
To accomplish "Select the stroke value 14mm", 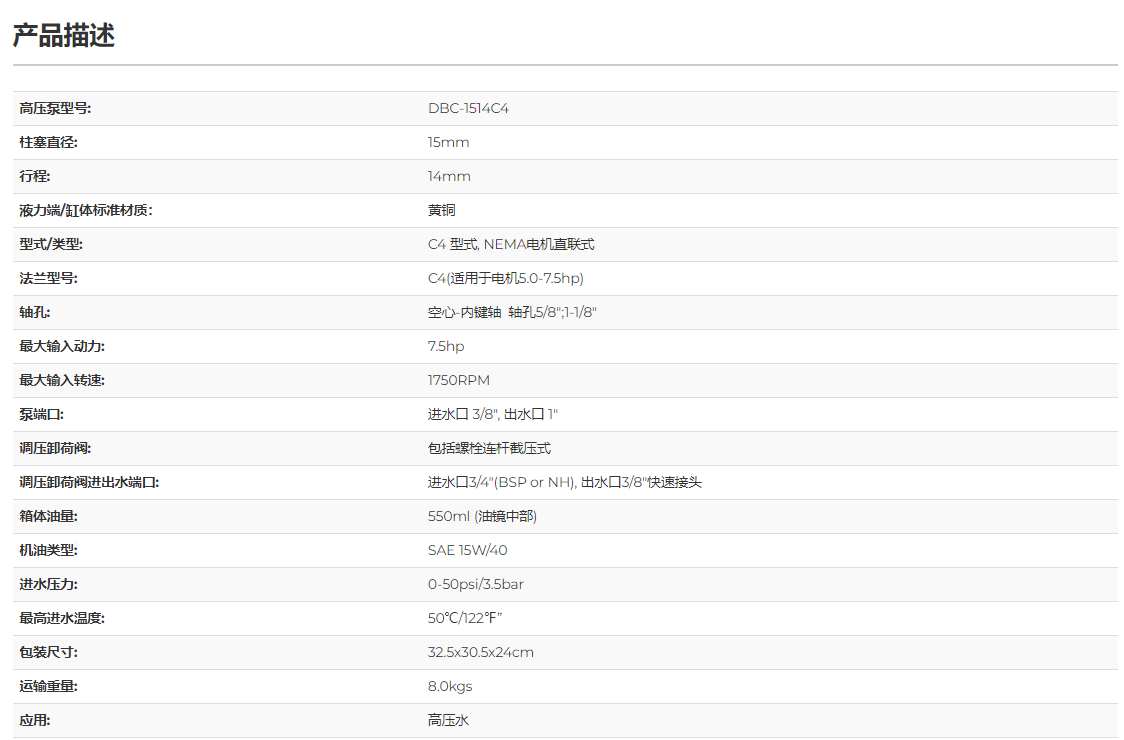I will (449, 176).
